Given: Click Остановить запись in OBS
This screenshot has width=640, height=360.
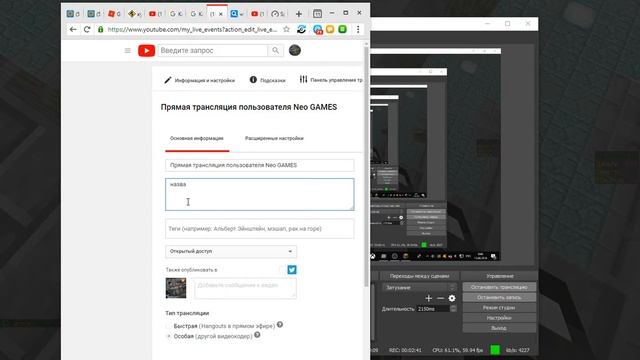Looking at the screenshot, I should (x=499, y=298).
